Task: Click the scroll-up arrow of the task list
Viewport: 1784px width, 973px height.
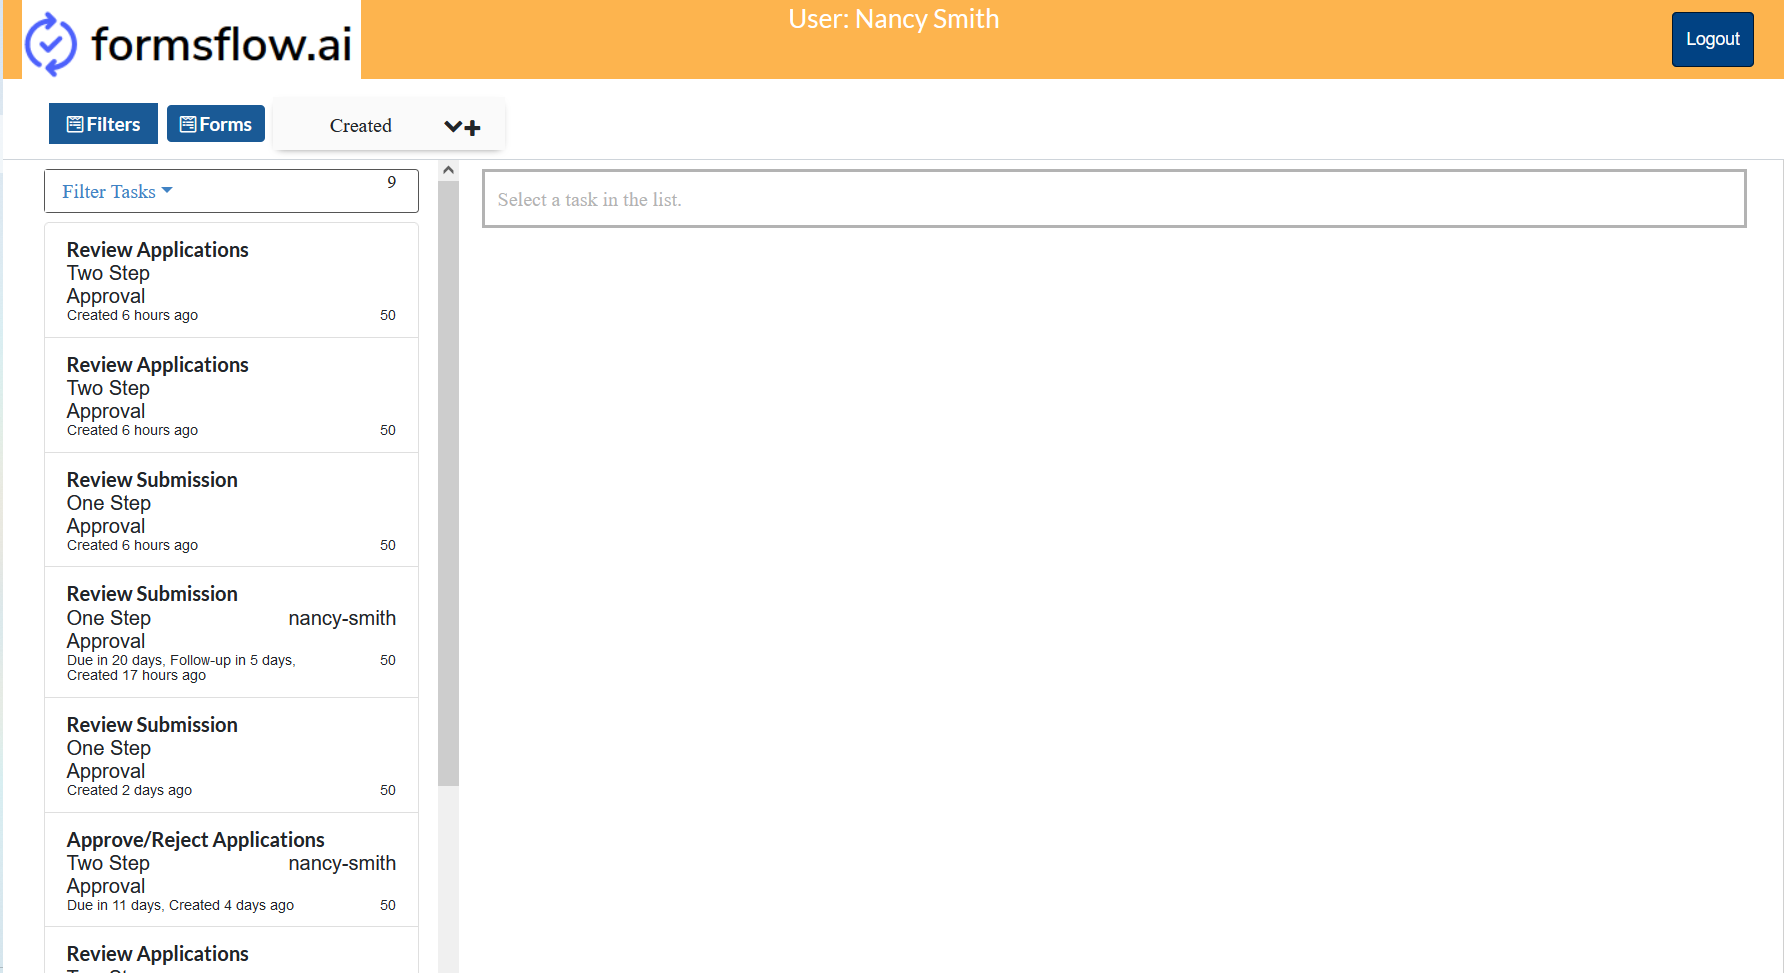Action: coord(448,170)
